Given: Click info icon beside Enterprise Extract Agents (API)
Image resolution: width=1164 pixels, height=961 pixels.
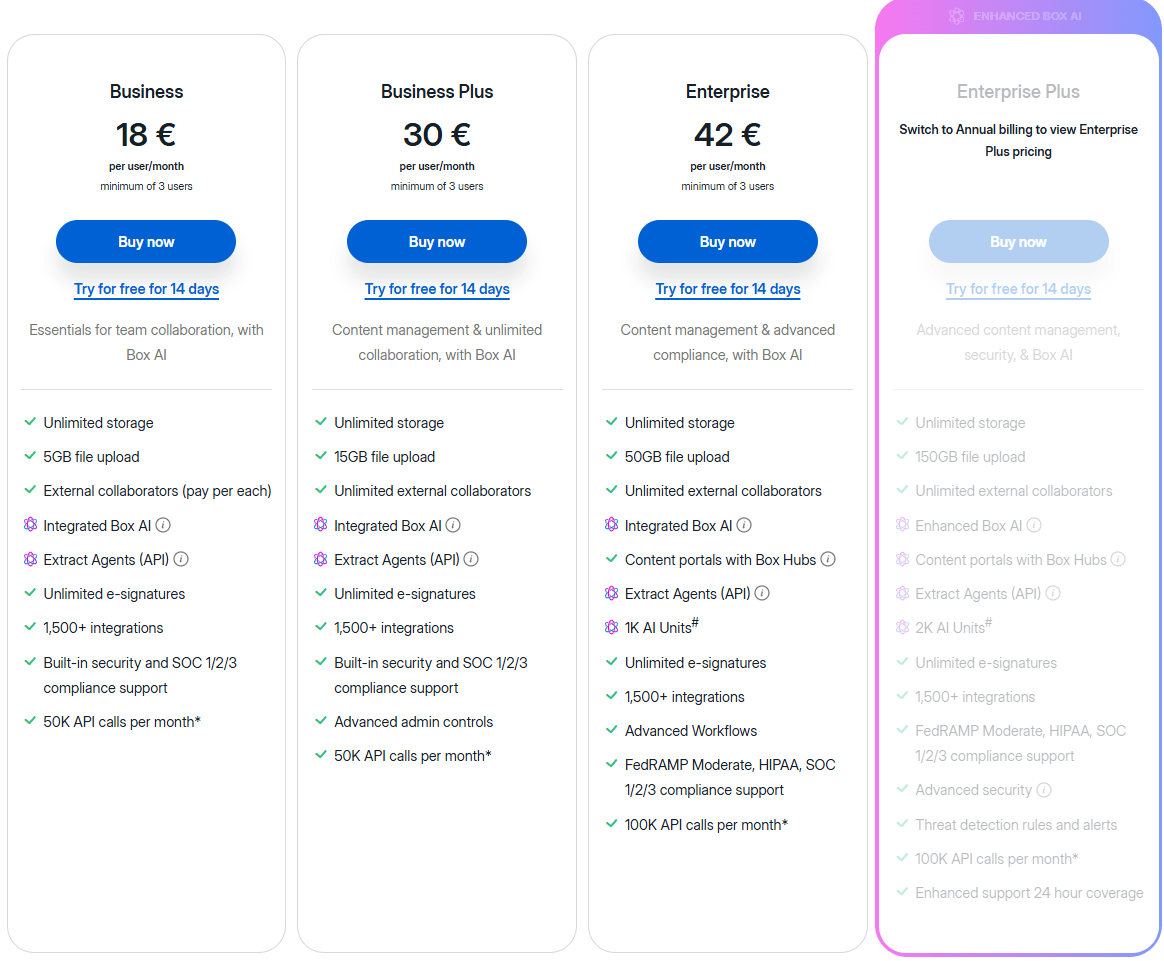Looking at the screenshot, I should 762,593.
